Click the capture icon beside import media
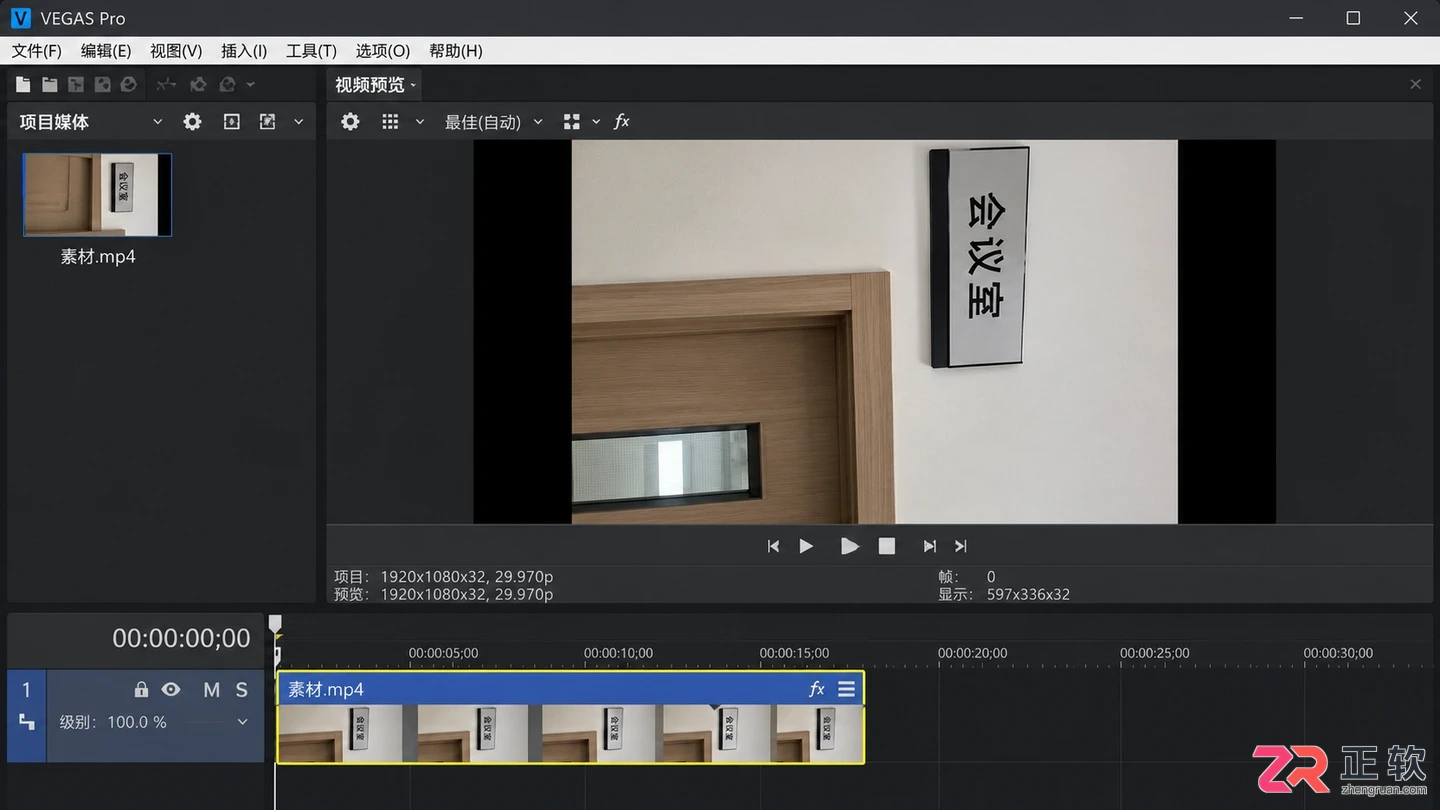Screen dimensions: 1440x810 coord(267,122)
